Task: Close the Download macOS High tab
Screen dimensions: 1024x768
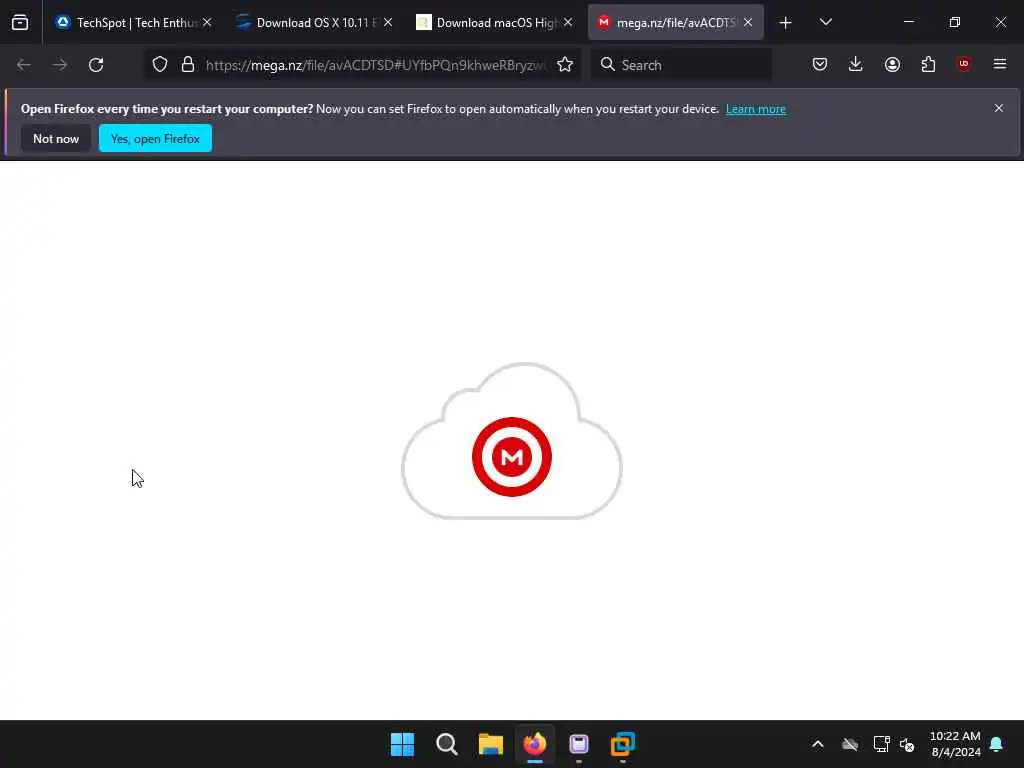Action: tap(568, 22)
